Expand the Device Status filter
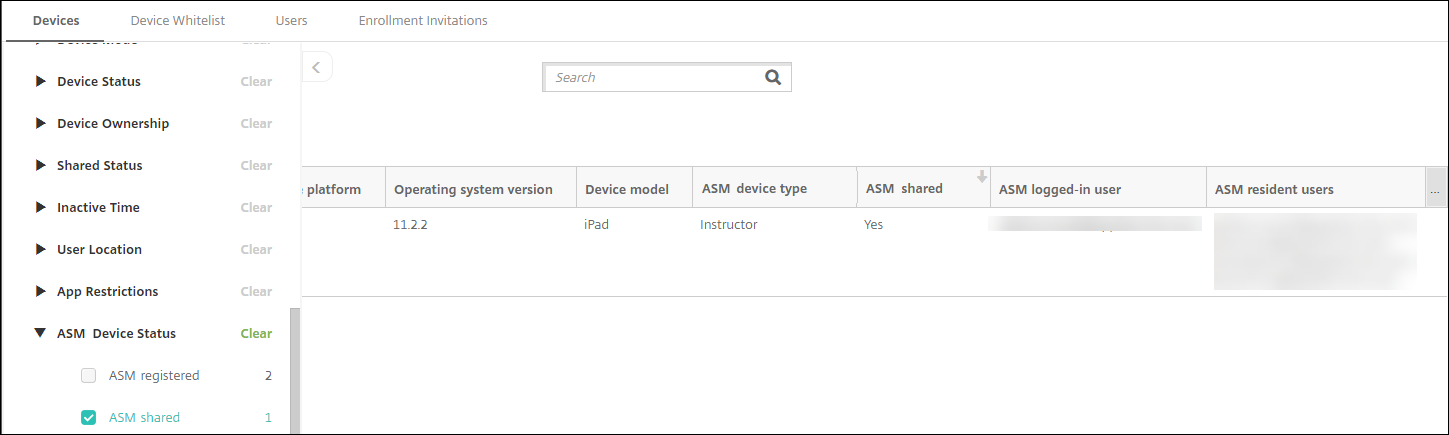Screen dimensions: 1449x435 coord(41,82)
